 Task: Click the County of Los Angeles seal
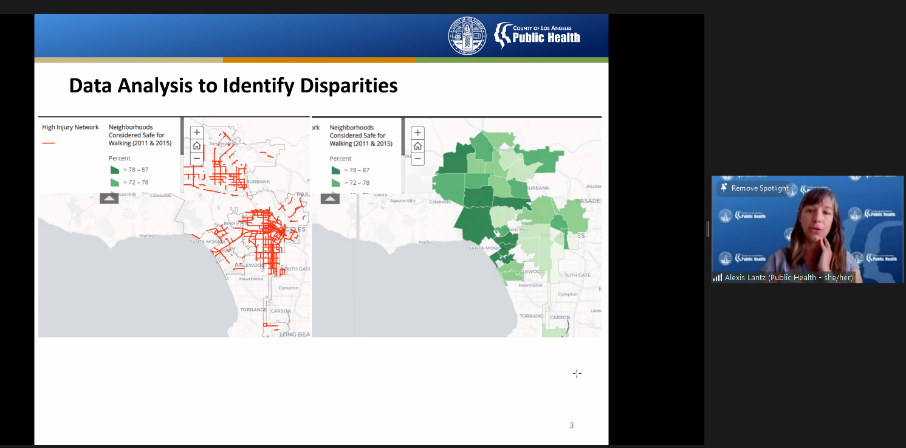pos(465,36)
